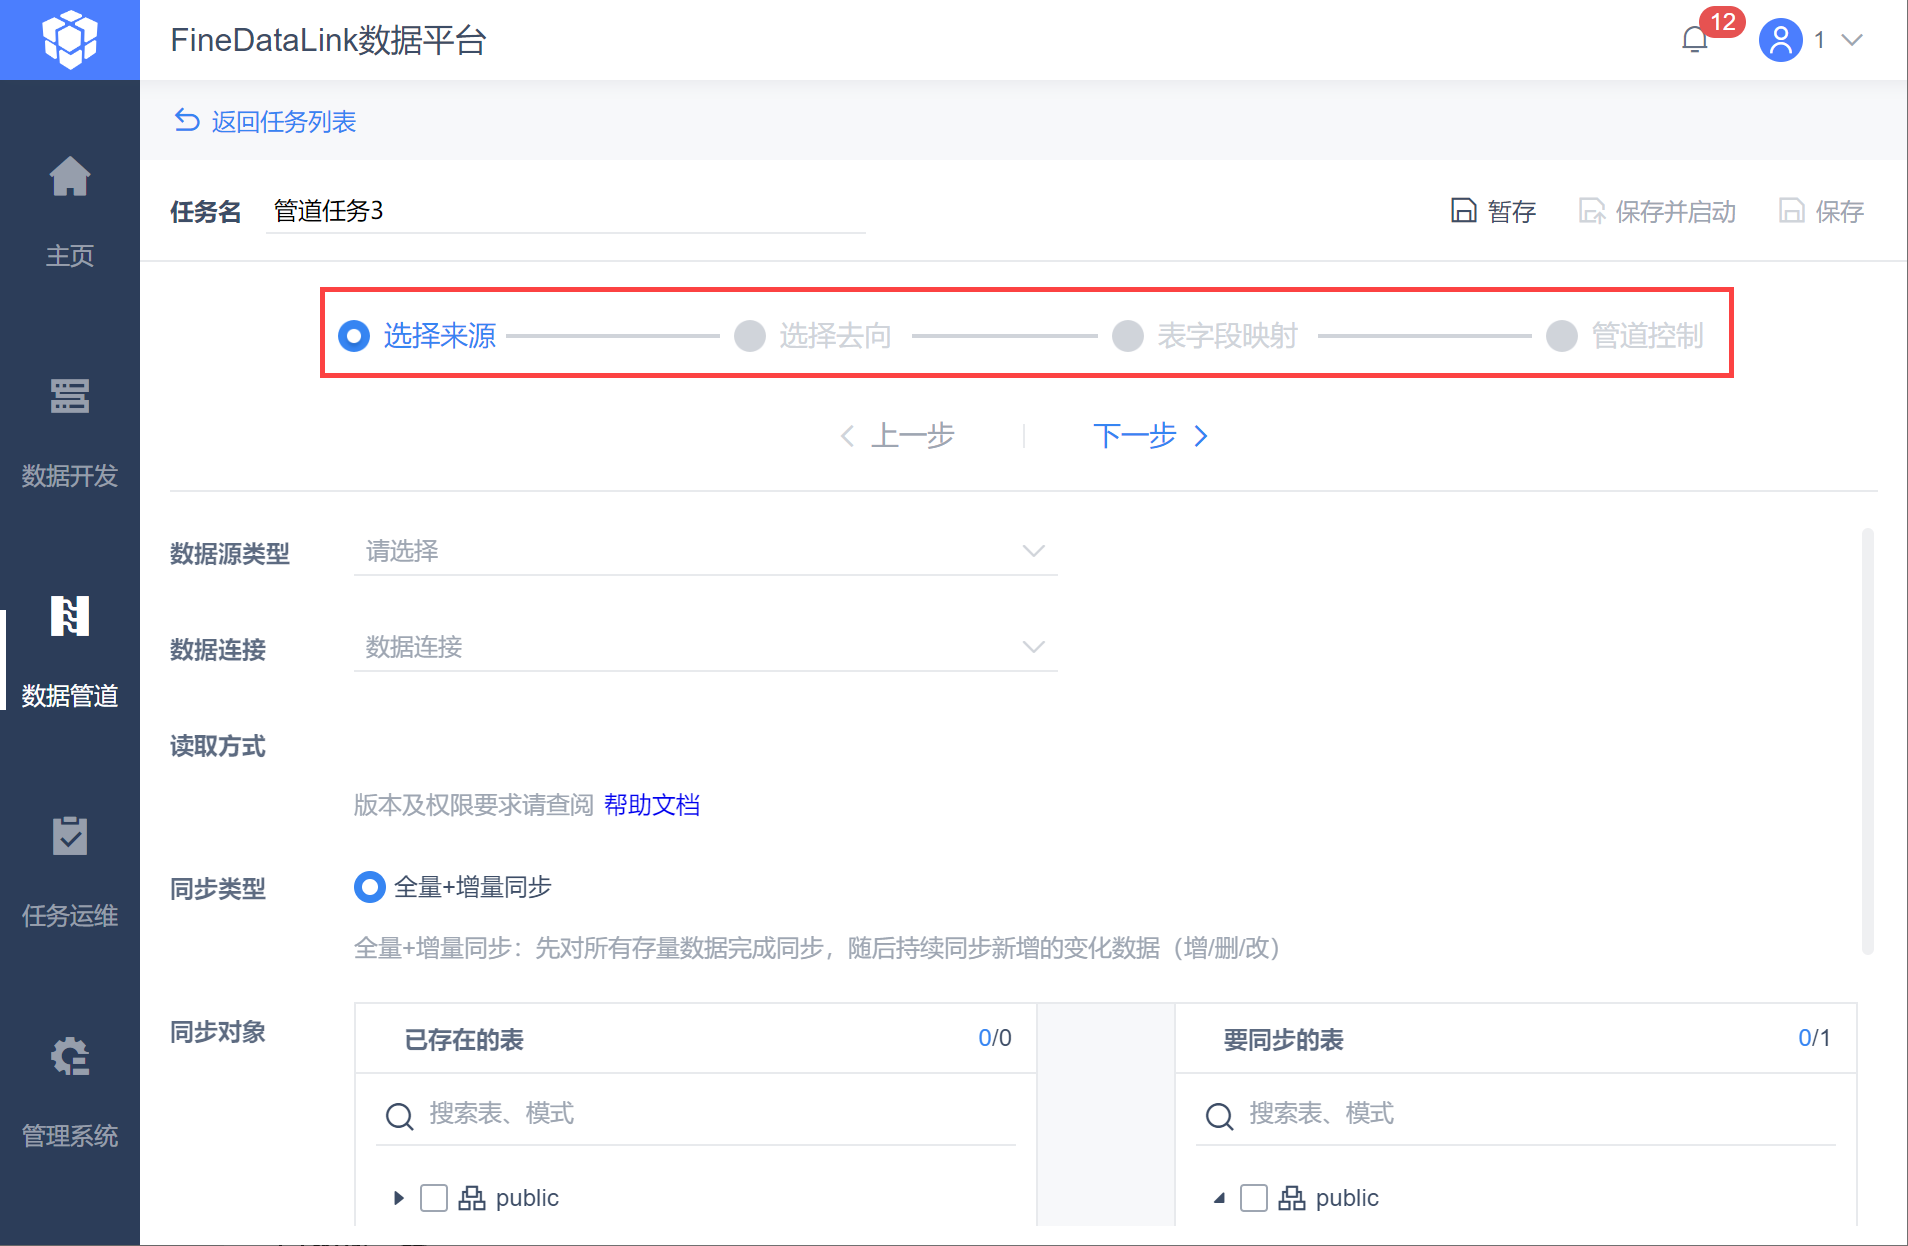
Task: Click the 数据源类型 dropdown arrow
Action: coord(1034,551)
